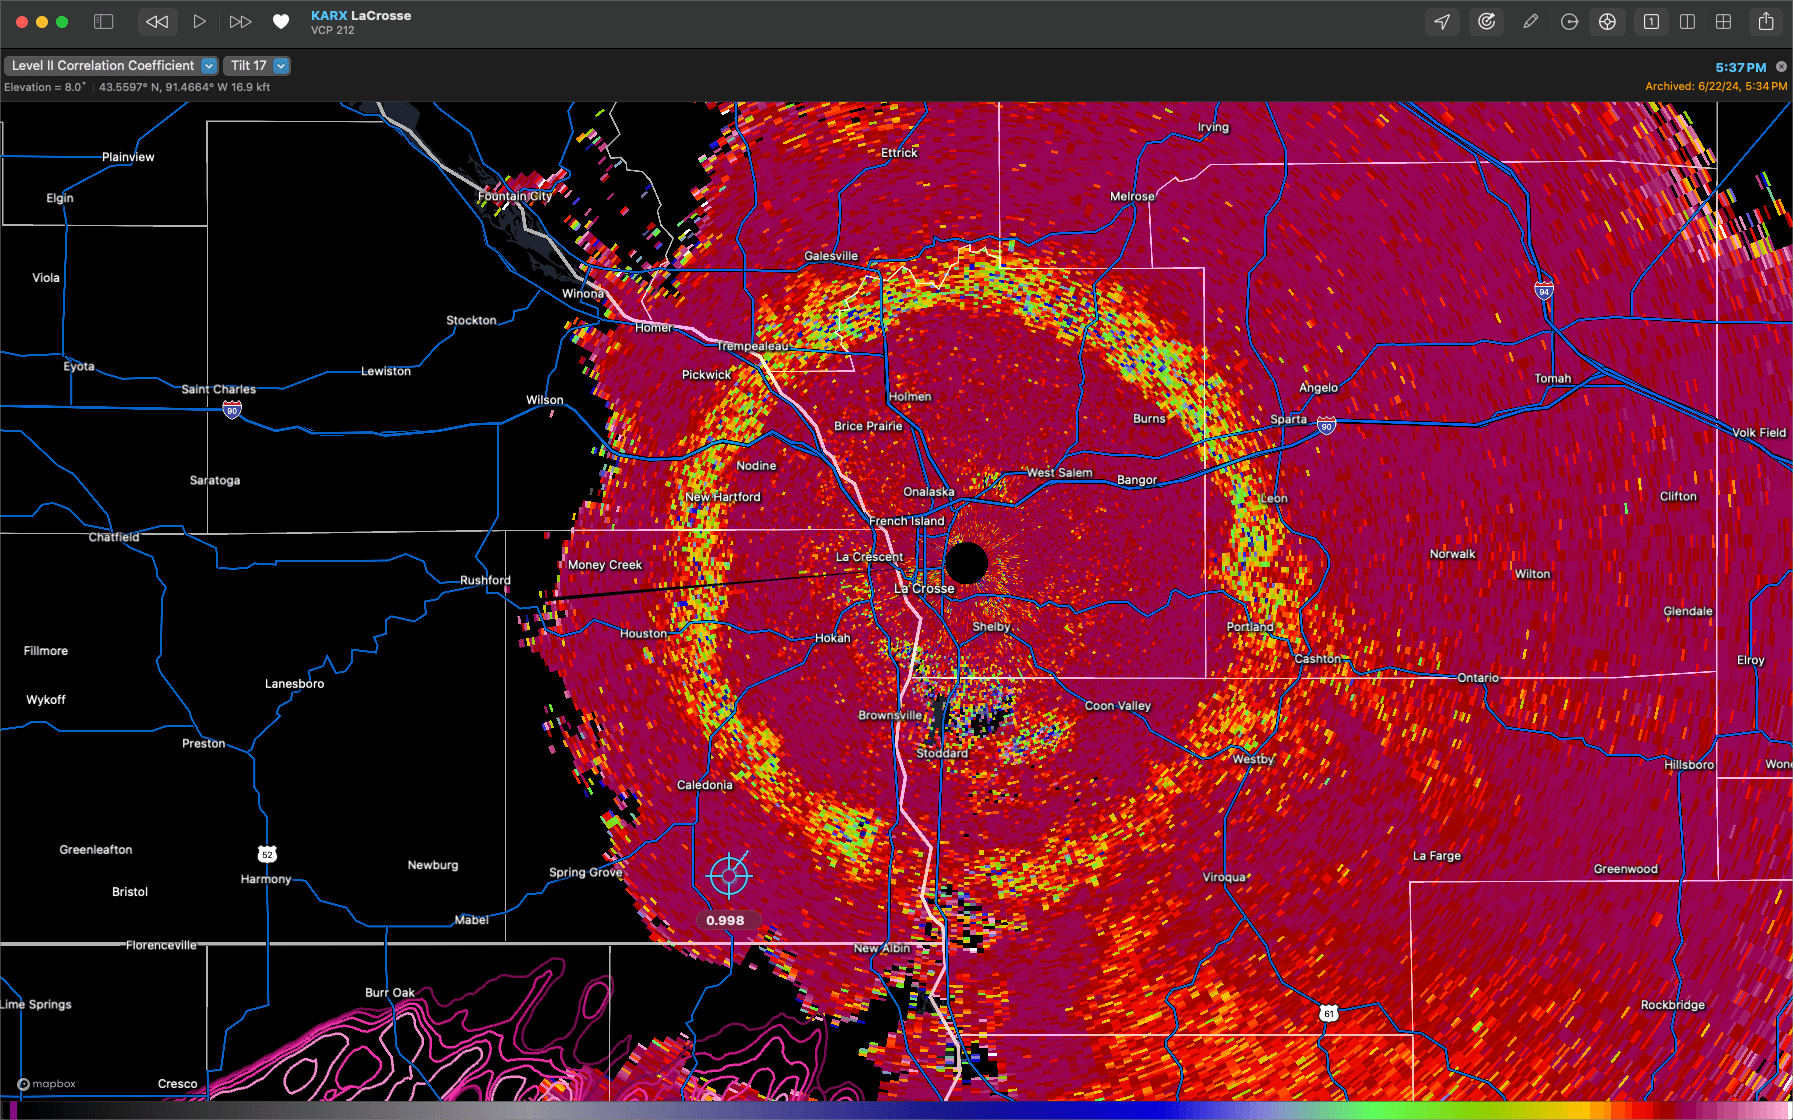1793x1120 pixels.
Task: Switch to four-pane grid layout
Action: click(x=1724, y=21)
